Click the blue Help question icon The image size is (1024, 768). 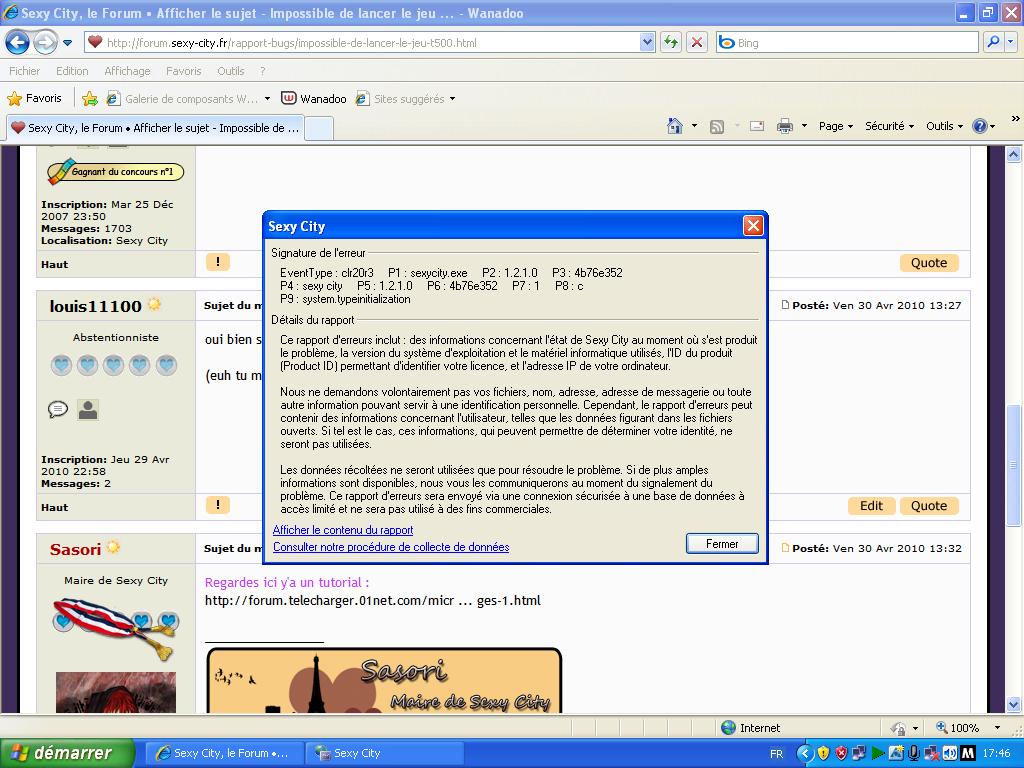point(980,126)
